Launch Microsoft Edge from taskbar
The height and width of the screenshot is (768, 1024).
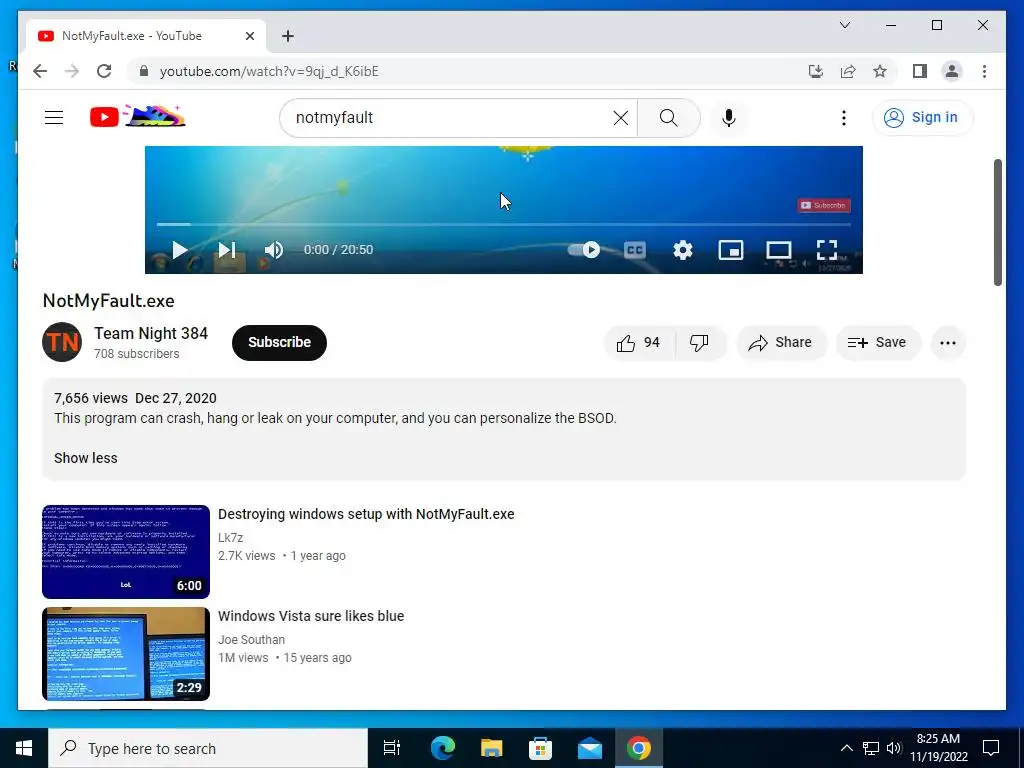pyautogui.click(x=442, y=748)
